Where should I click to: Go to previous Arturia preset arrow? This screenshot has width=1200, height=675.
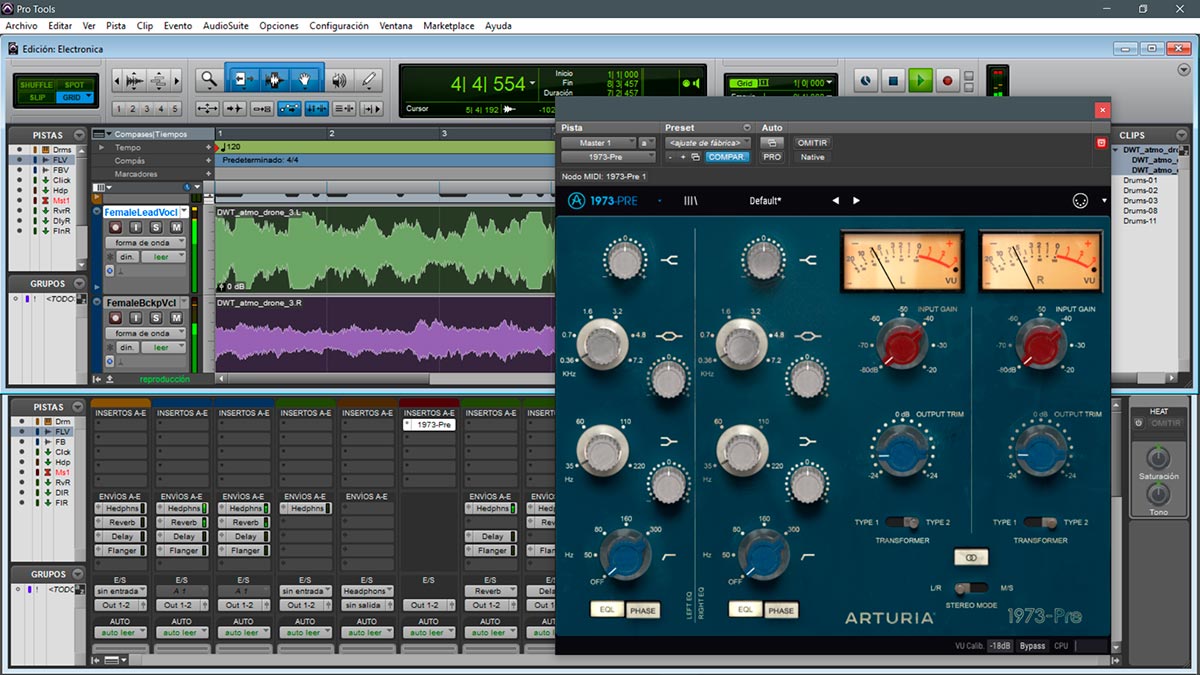tap(836, 201)
